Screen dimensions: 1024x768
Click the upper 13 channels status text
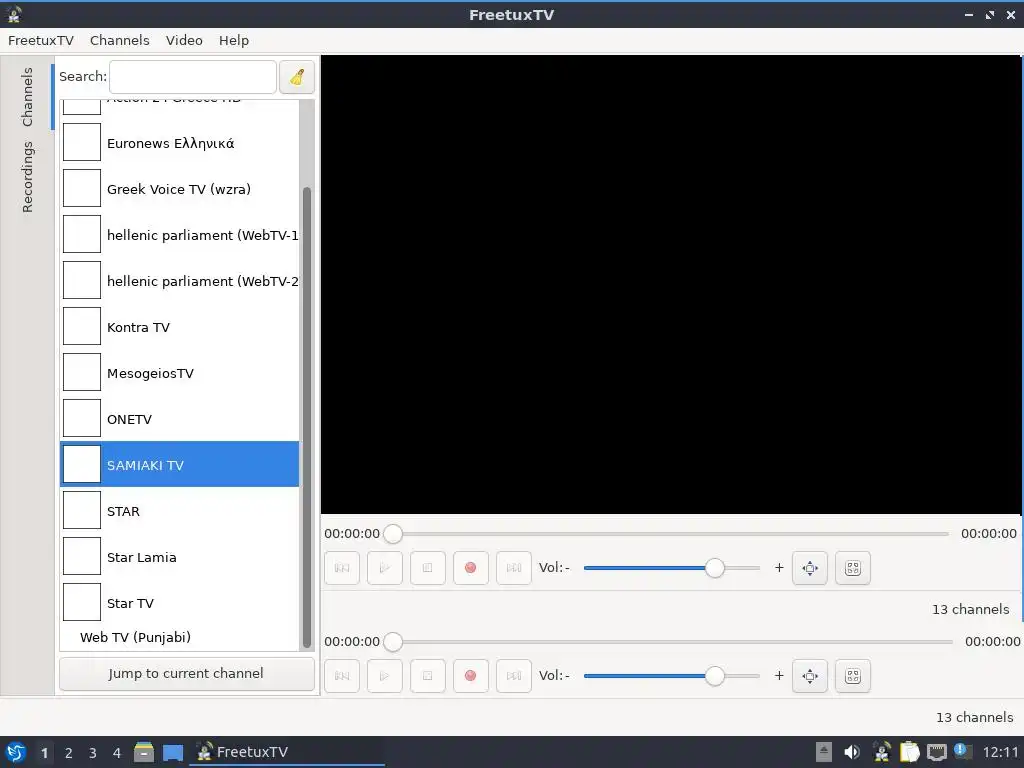pyautogui.click(x=970, y=609)
